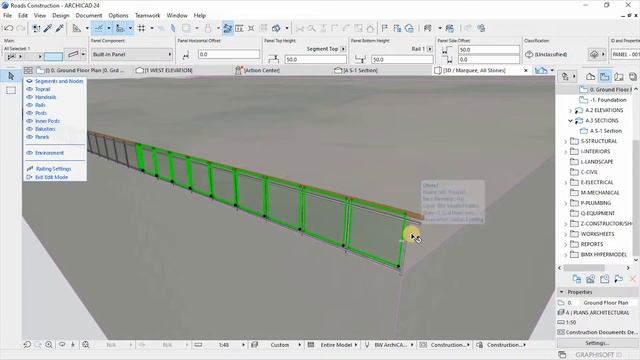Click the View Map icon in navigator

(604, 77)
